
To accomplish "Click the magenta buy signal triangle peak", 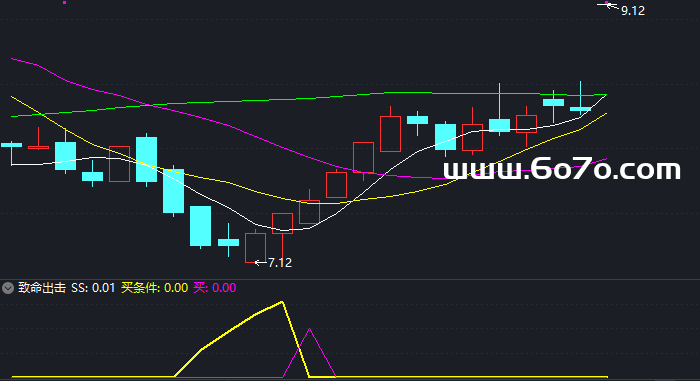I will click(x=309, y=330).
